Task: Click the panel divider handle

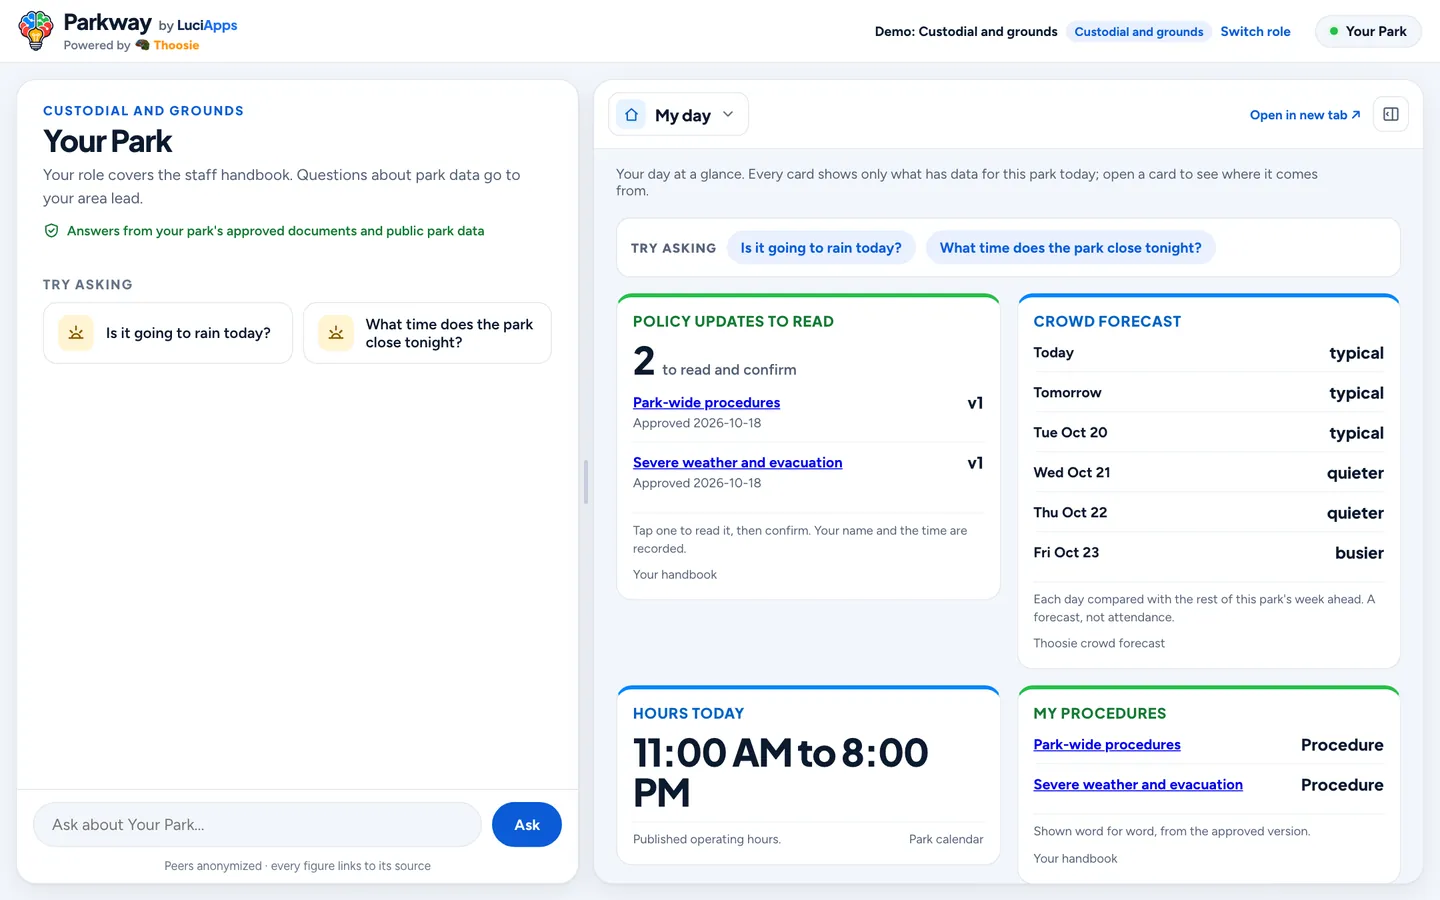Action: pos(586,482)
